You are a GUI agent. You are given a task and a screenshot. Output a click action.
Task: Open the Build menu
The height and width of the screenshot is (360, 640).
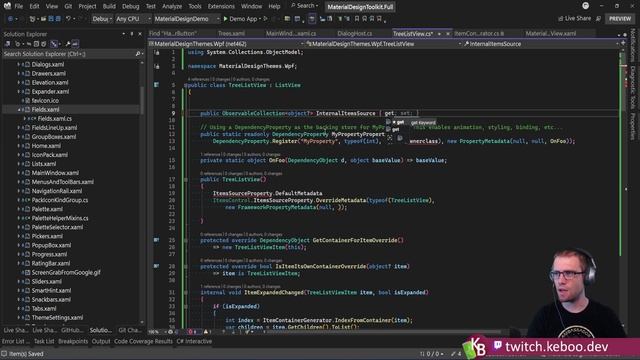(109, 7)
